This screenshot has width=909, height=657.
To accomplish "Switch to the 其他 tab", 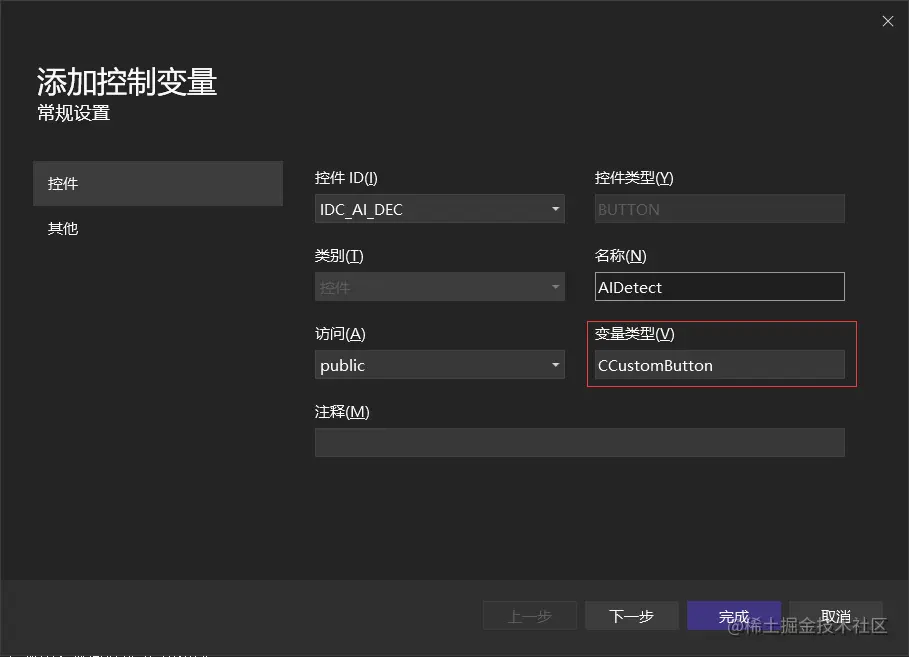I will (158, 228).
